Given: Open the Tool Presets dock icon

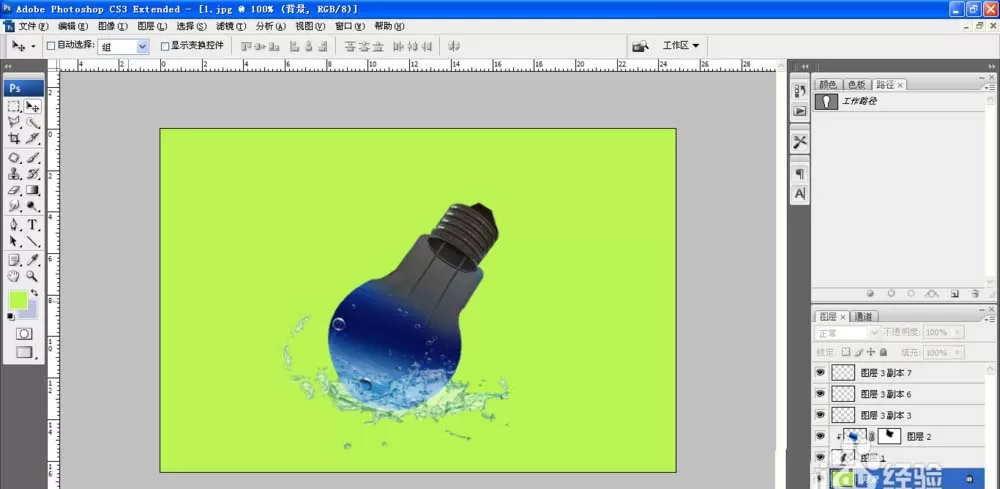Looking at the screenshot, I should coord(800,142).
